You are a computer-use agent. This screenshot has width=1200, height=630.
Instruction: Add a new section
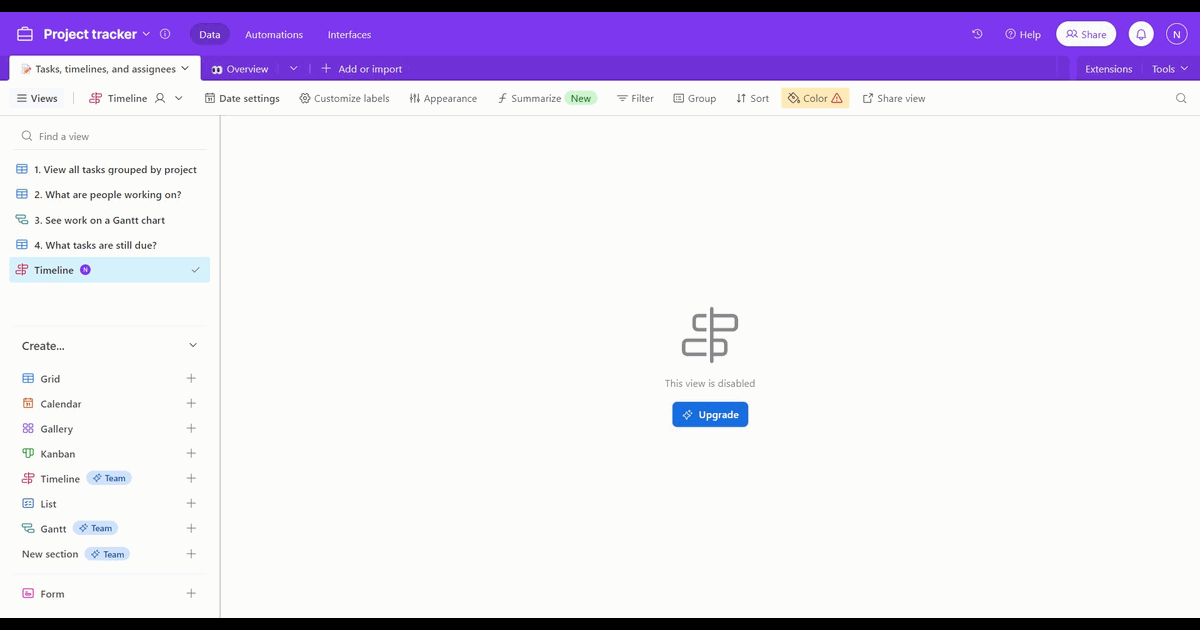coord(191,553)
